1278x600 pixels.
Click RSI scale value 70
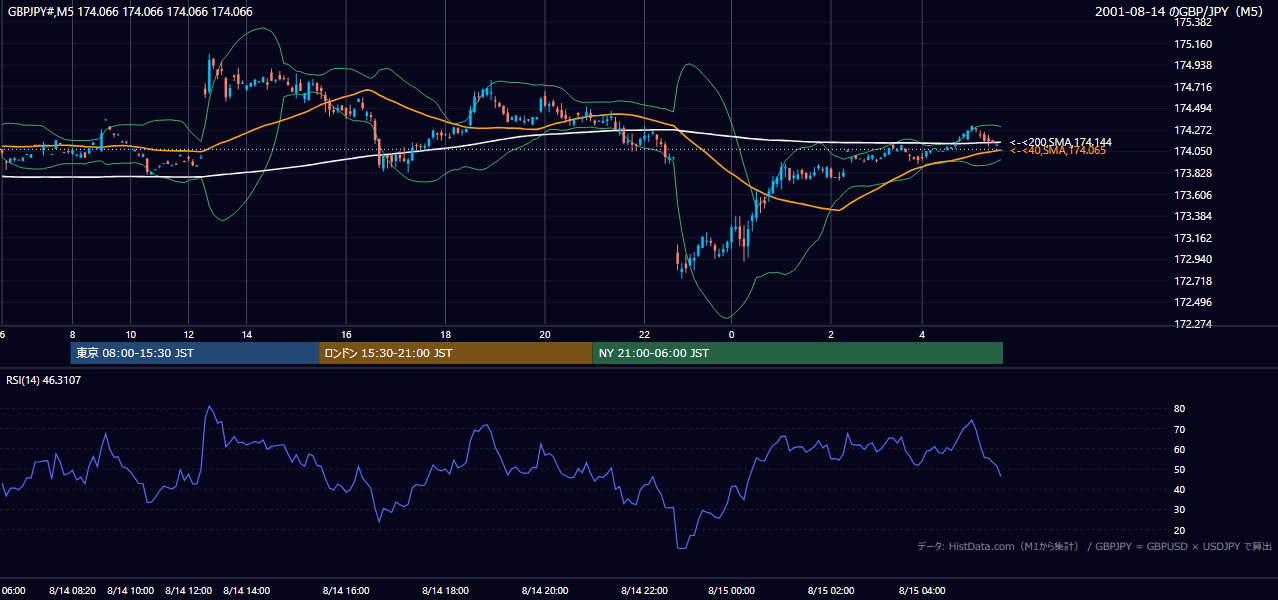pos(1180,429)
